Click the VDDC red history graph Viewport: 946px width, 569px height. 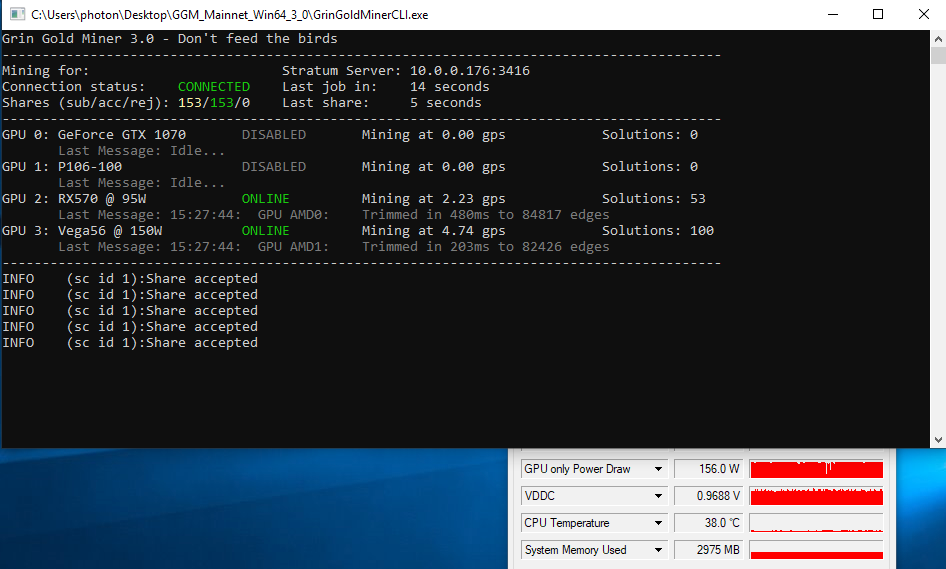(816, 496)
